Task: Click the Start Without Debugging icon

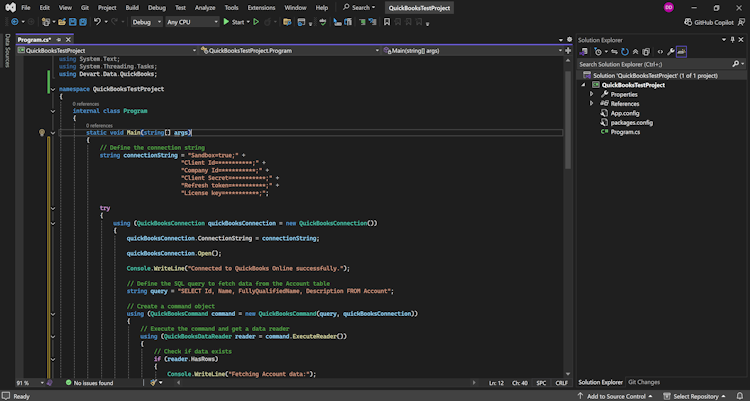Action: [256, 21]
